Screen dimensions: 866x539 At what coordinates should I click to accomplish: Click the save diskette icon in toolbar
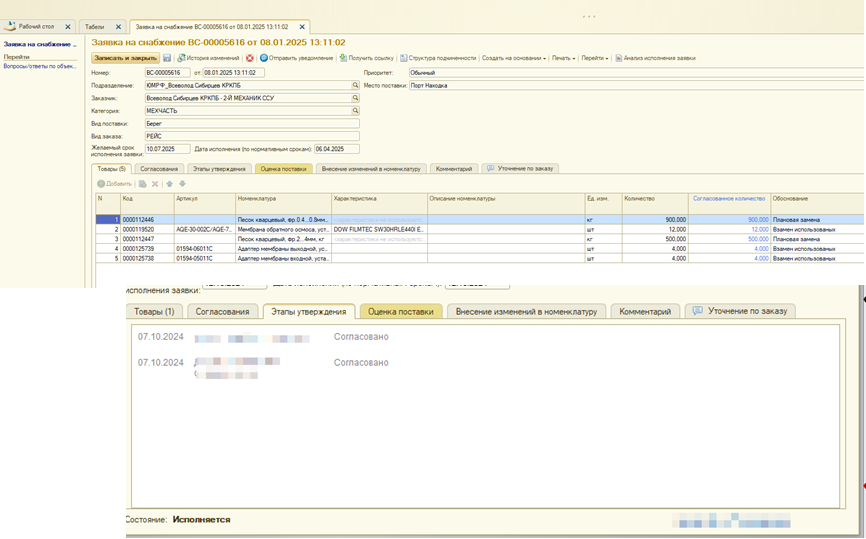point(167,58)
